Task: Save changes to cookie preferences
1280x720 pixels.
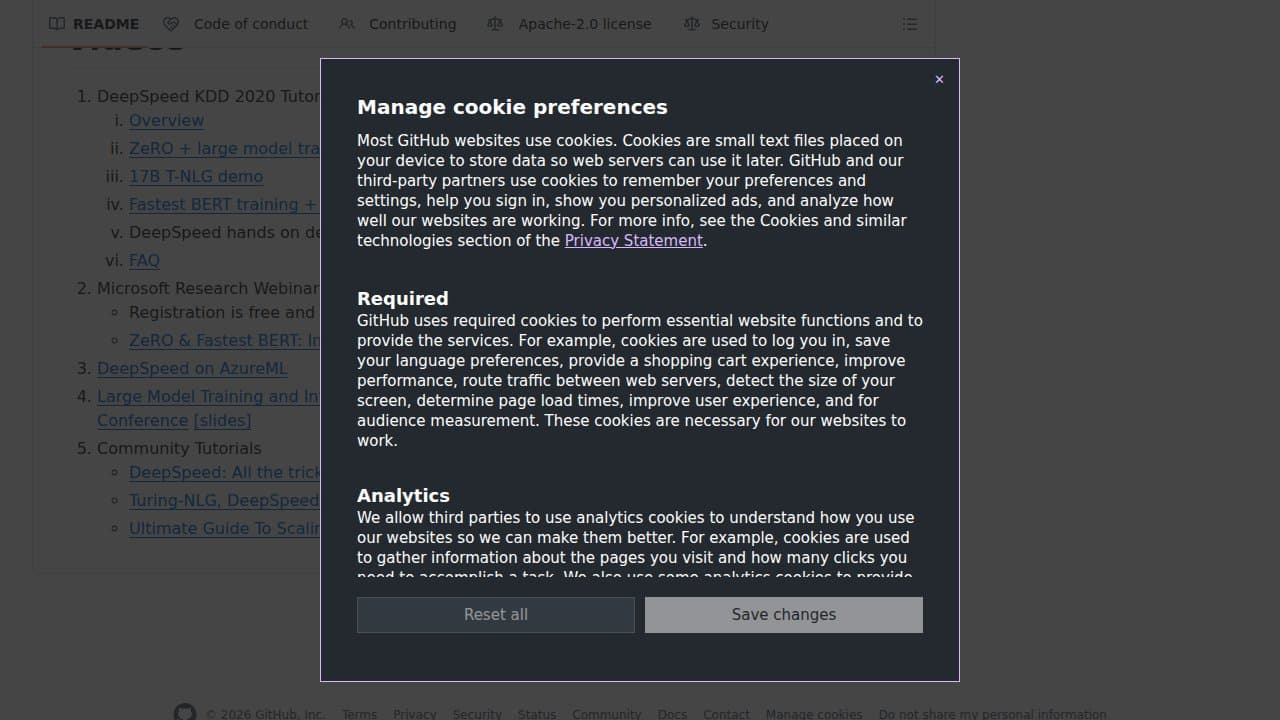Action: [784, 615]
